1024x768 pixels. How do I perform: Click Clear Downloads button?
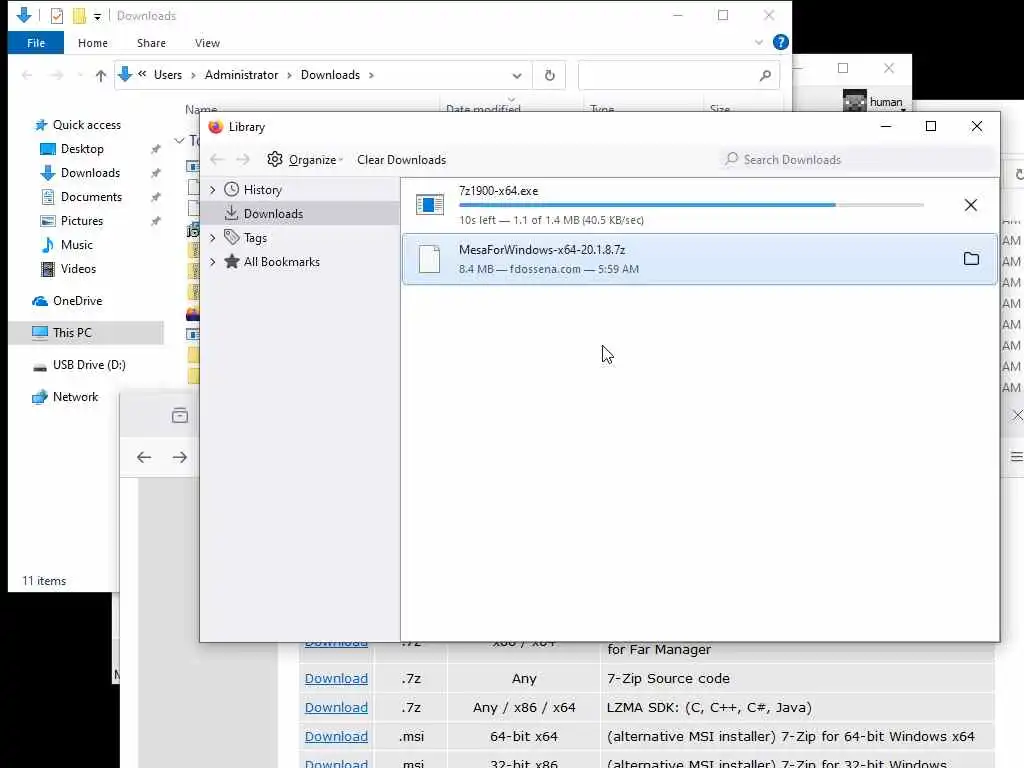pos(402,159)
